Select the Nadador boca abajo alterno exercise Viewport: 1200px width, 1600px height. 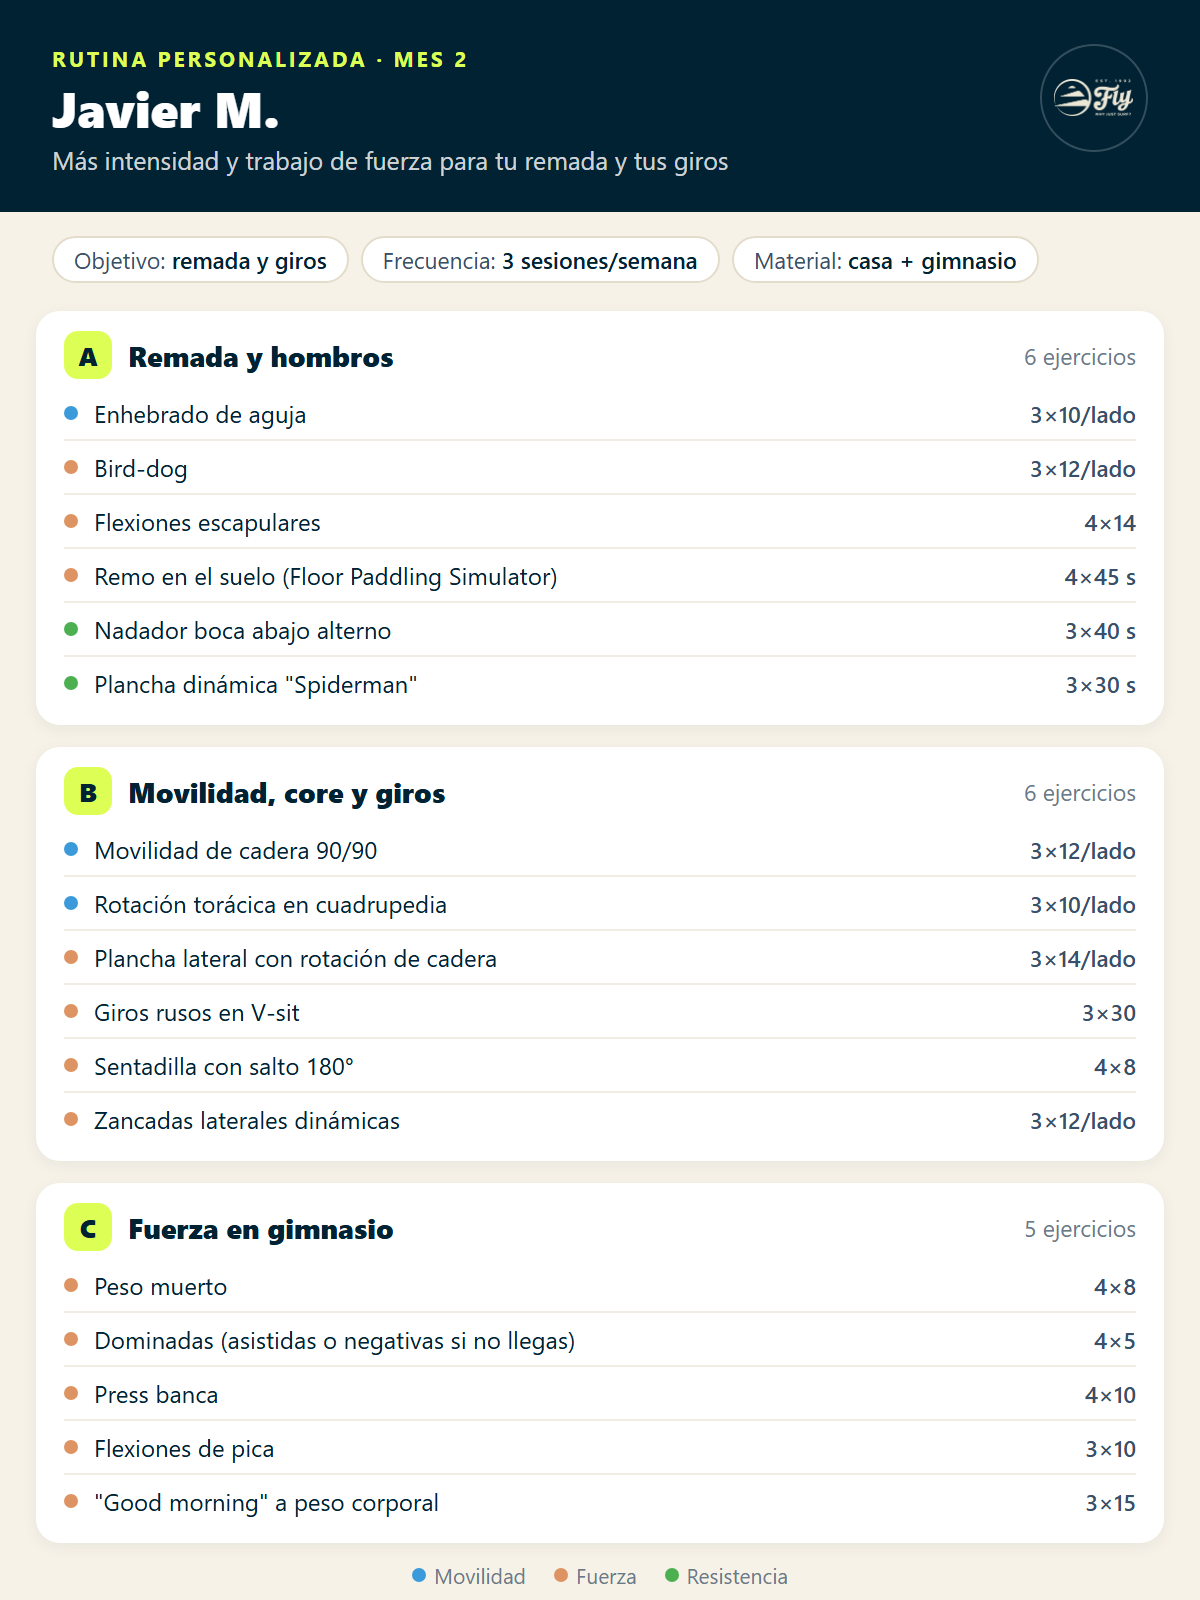600,630
